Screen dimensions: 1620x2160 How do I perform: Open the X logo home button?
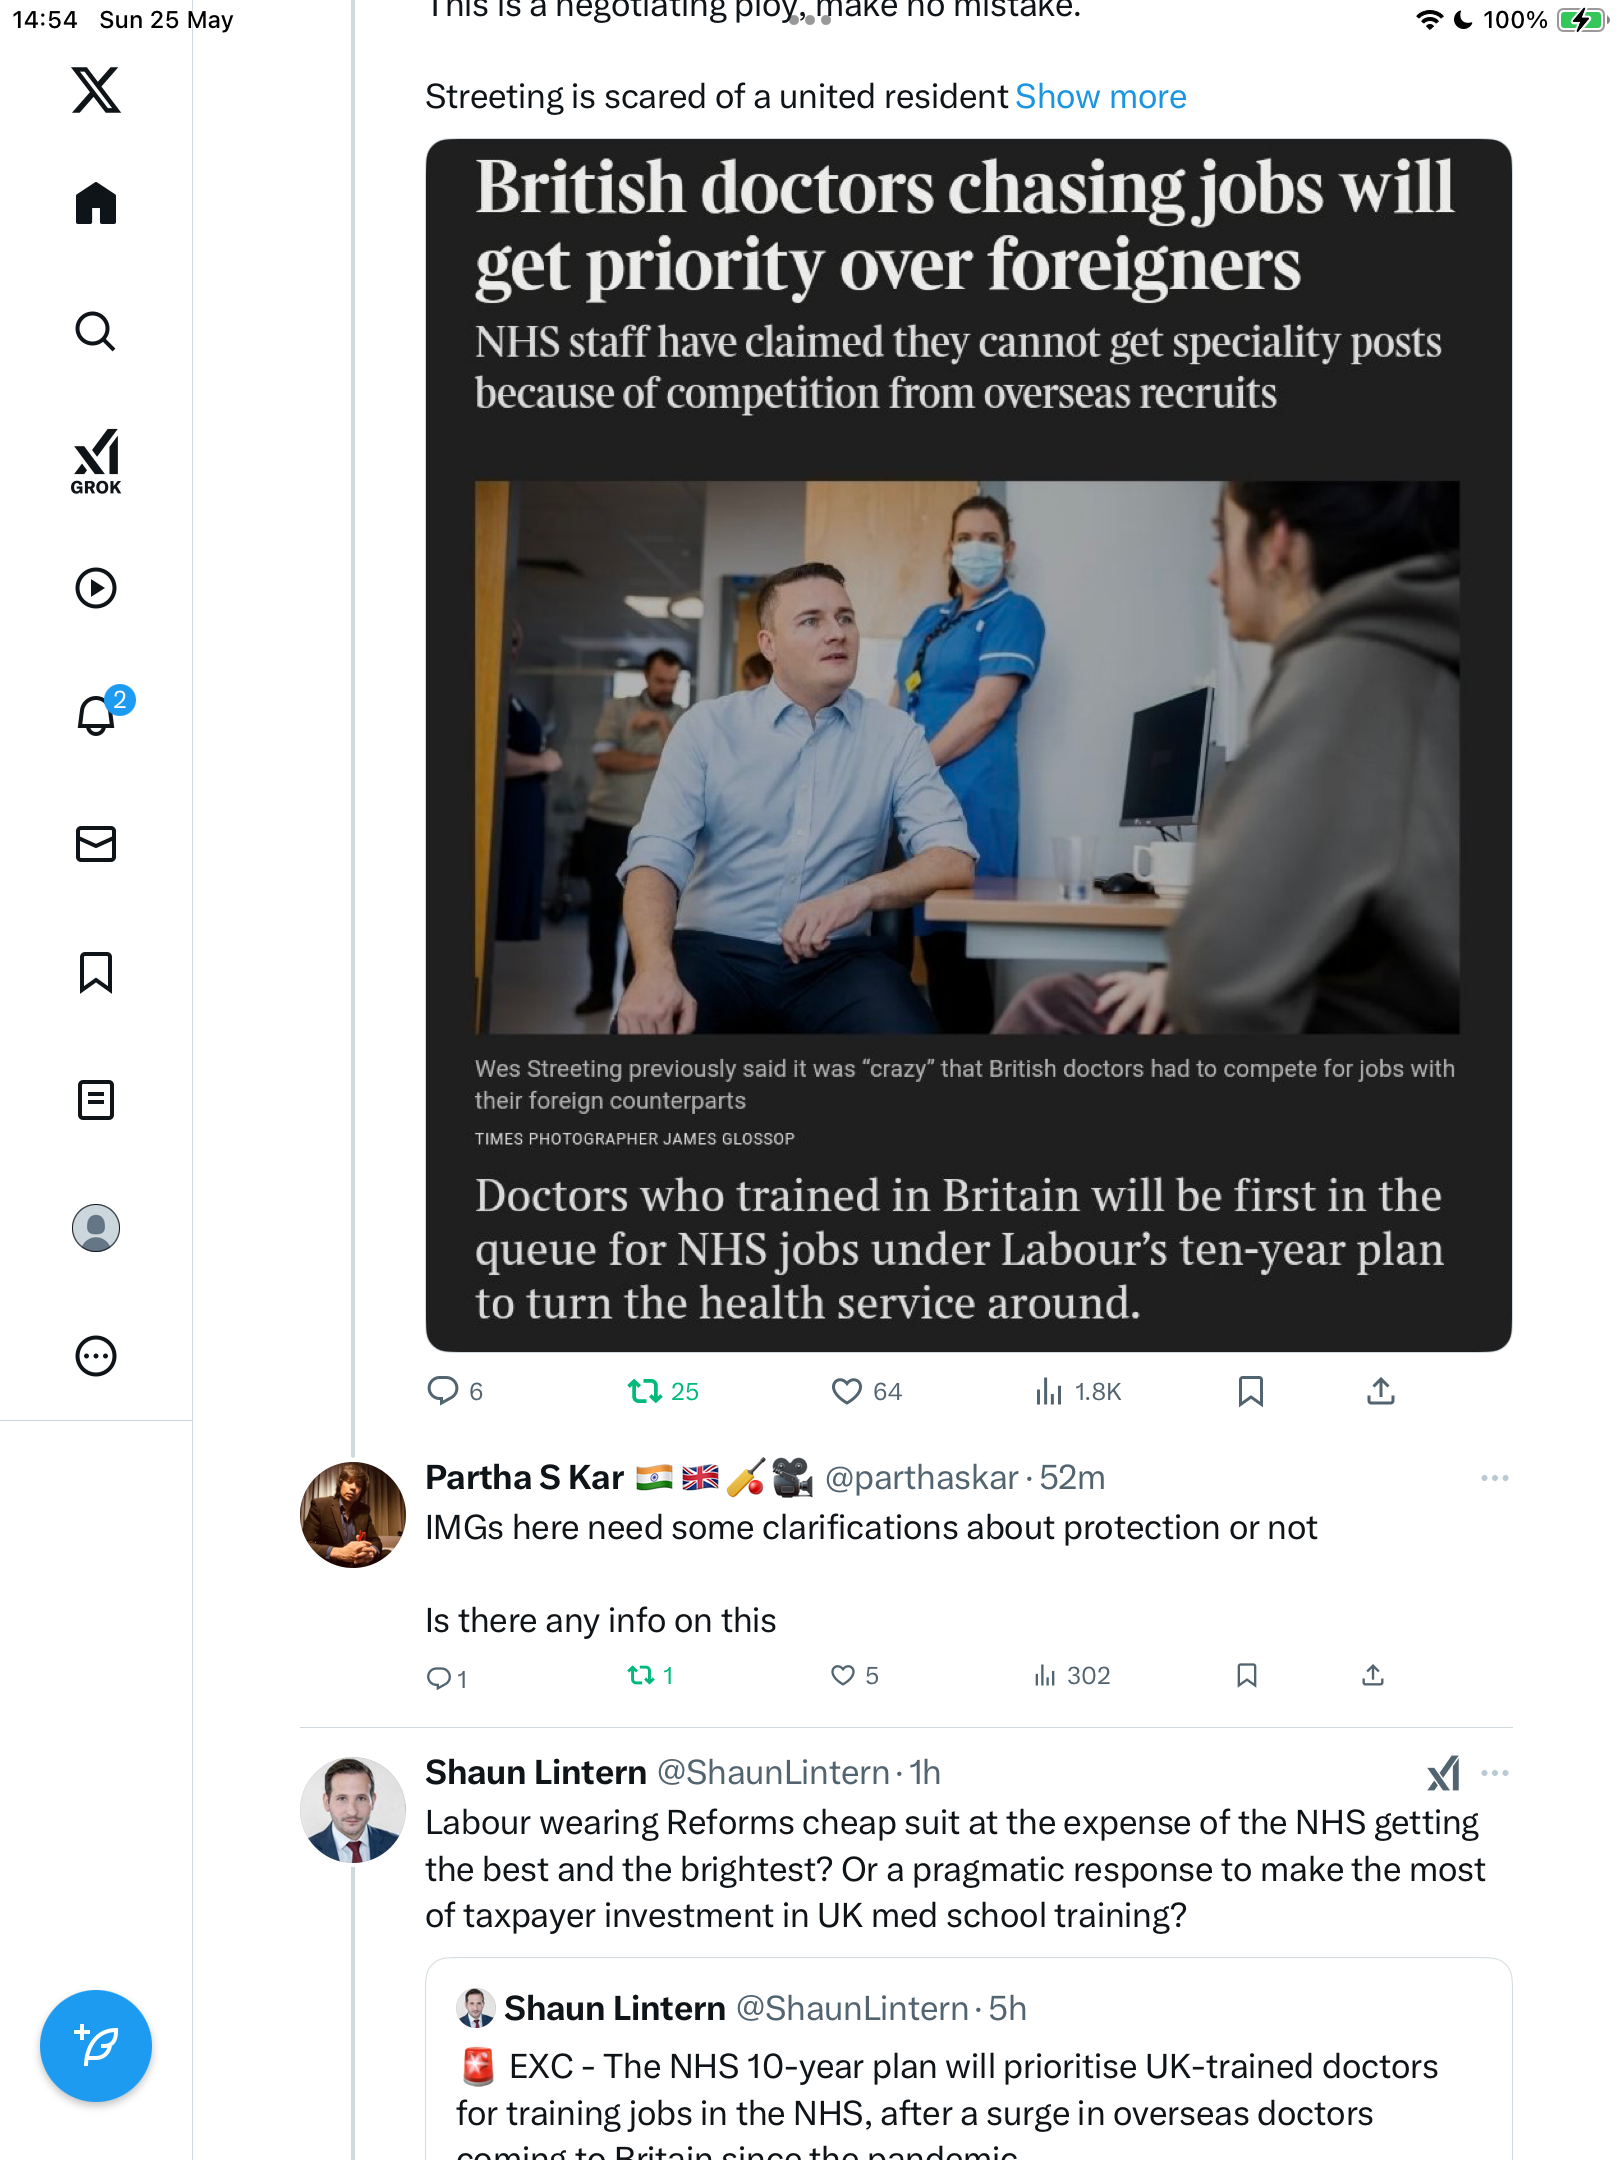tap(96, 90)
